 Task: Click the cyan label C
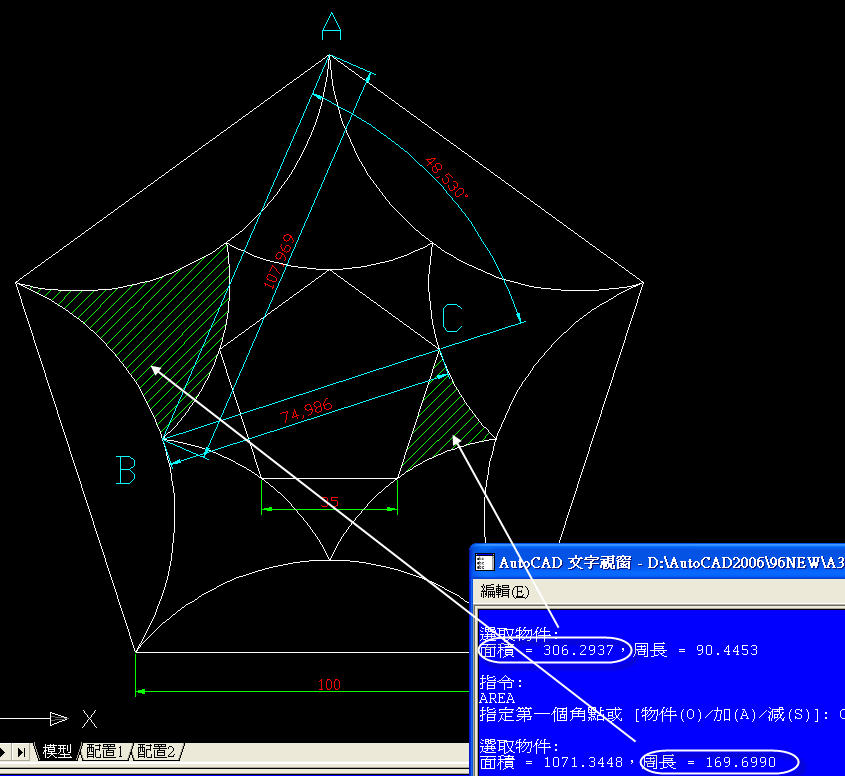[452, 317]
